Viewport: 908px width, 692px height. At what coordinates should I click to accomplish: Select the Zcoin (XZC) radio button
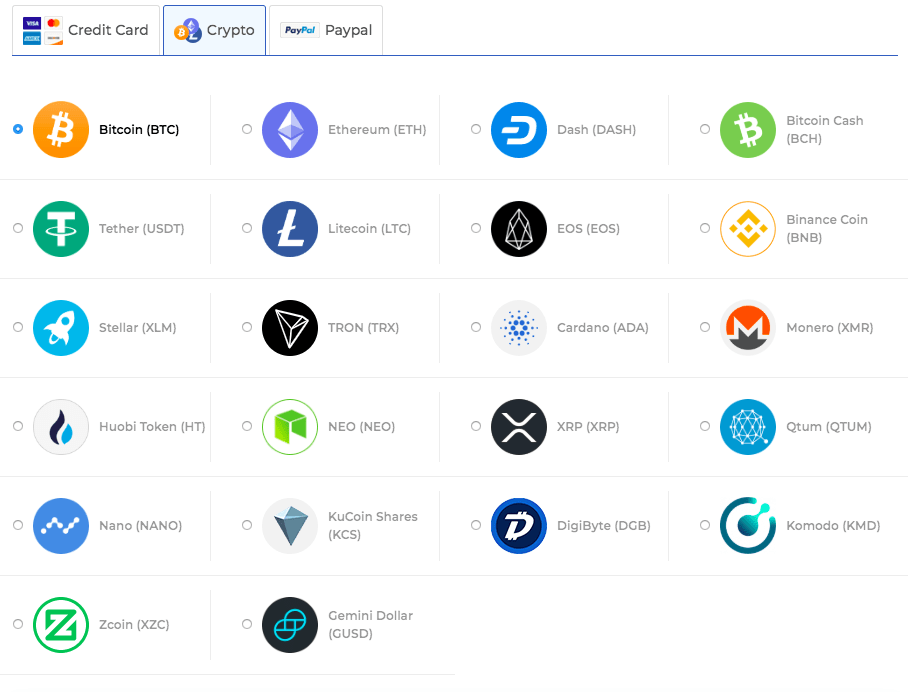point(18,624)
